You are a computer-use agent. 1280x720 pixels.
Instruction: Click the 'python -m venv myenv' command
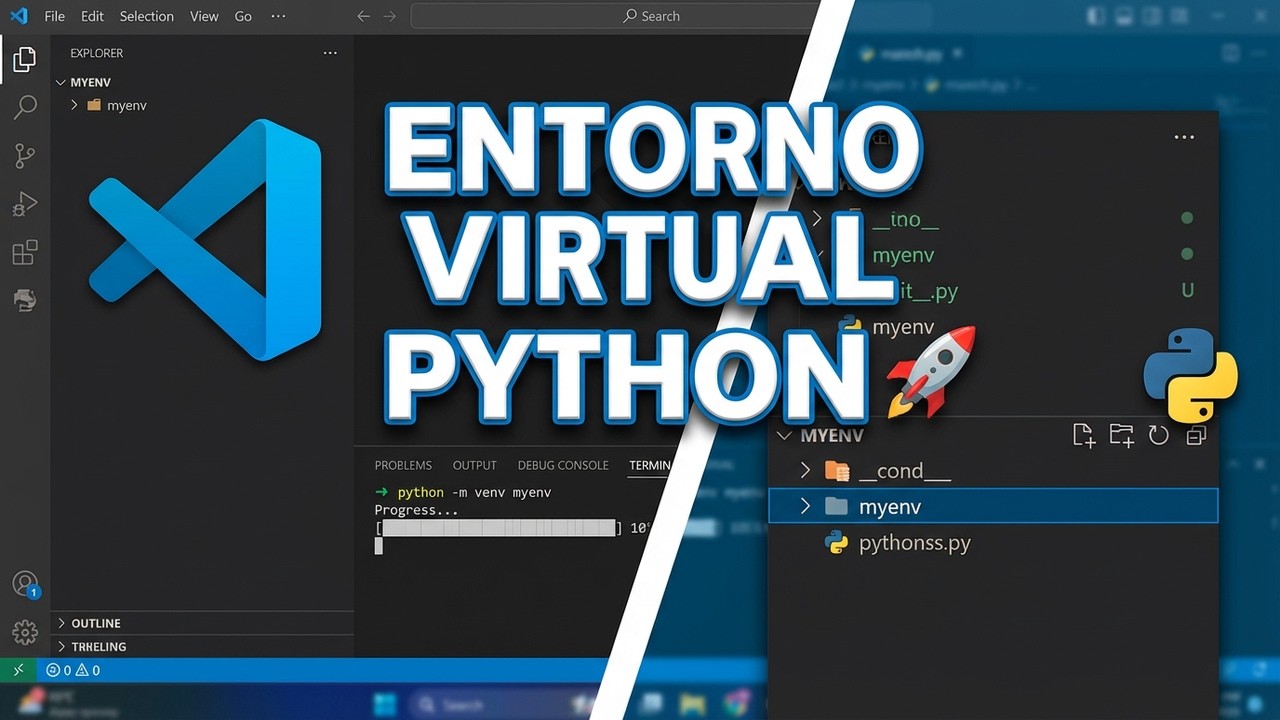474,492
